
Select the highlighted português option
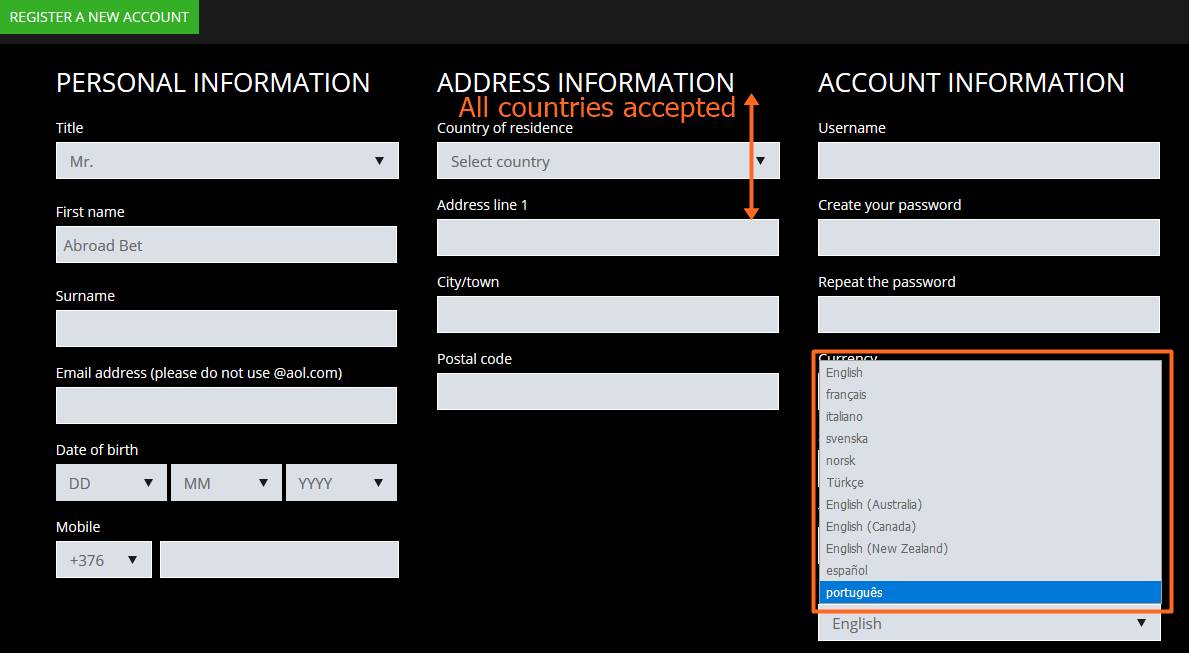pyautogui.click(x=990, y=592)
